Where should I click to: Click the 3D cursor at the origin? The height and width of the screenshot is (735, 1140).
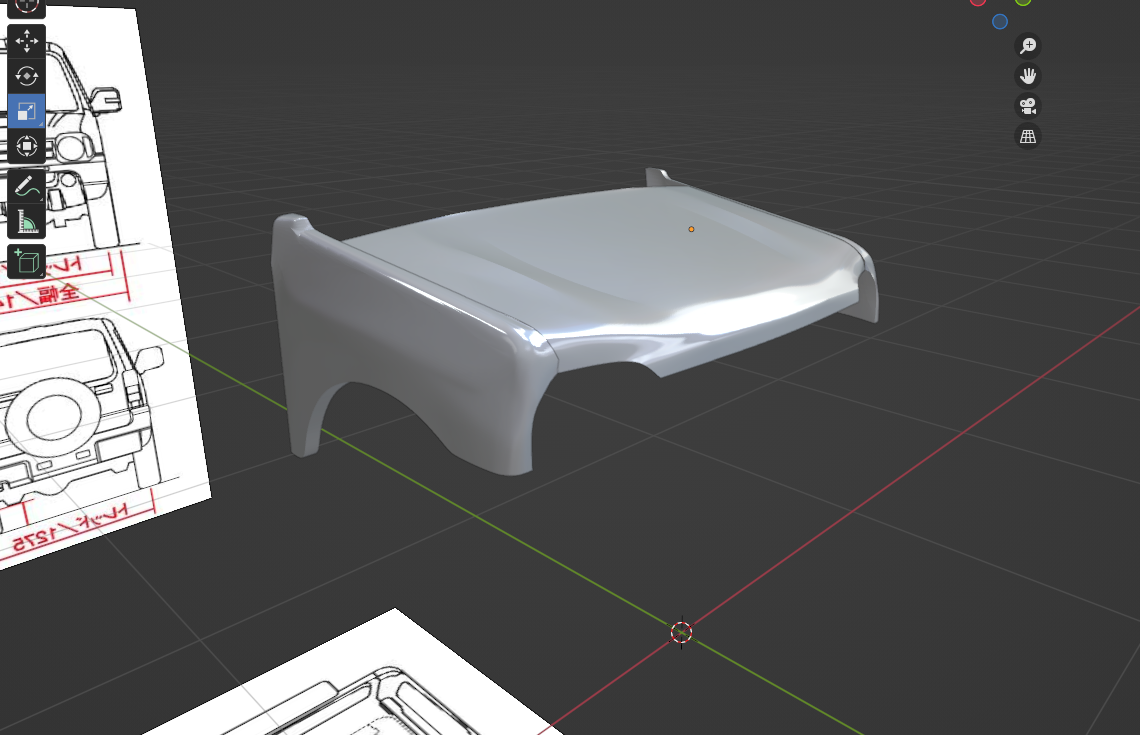pos(681,632)
